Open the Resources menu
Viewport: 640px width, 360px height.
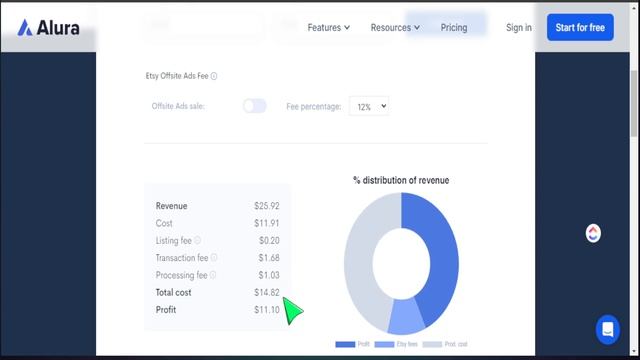[x=395, y=27]
